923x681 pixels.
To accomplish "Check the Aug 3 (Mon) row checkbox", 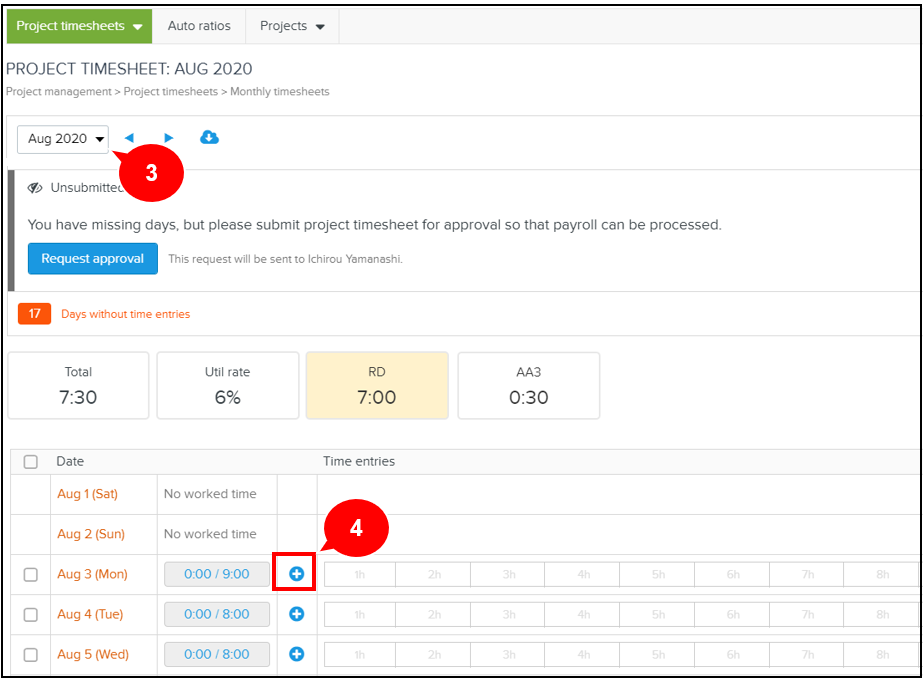I will click(31, 574).
